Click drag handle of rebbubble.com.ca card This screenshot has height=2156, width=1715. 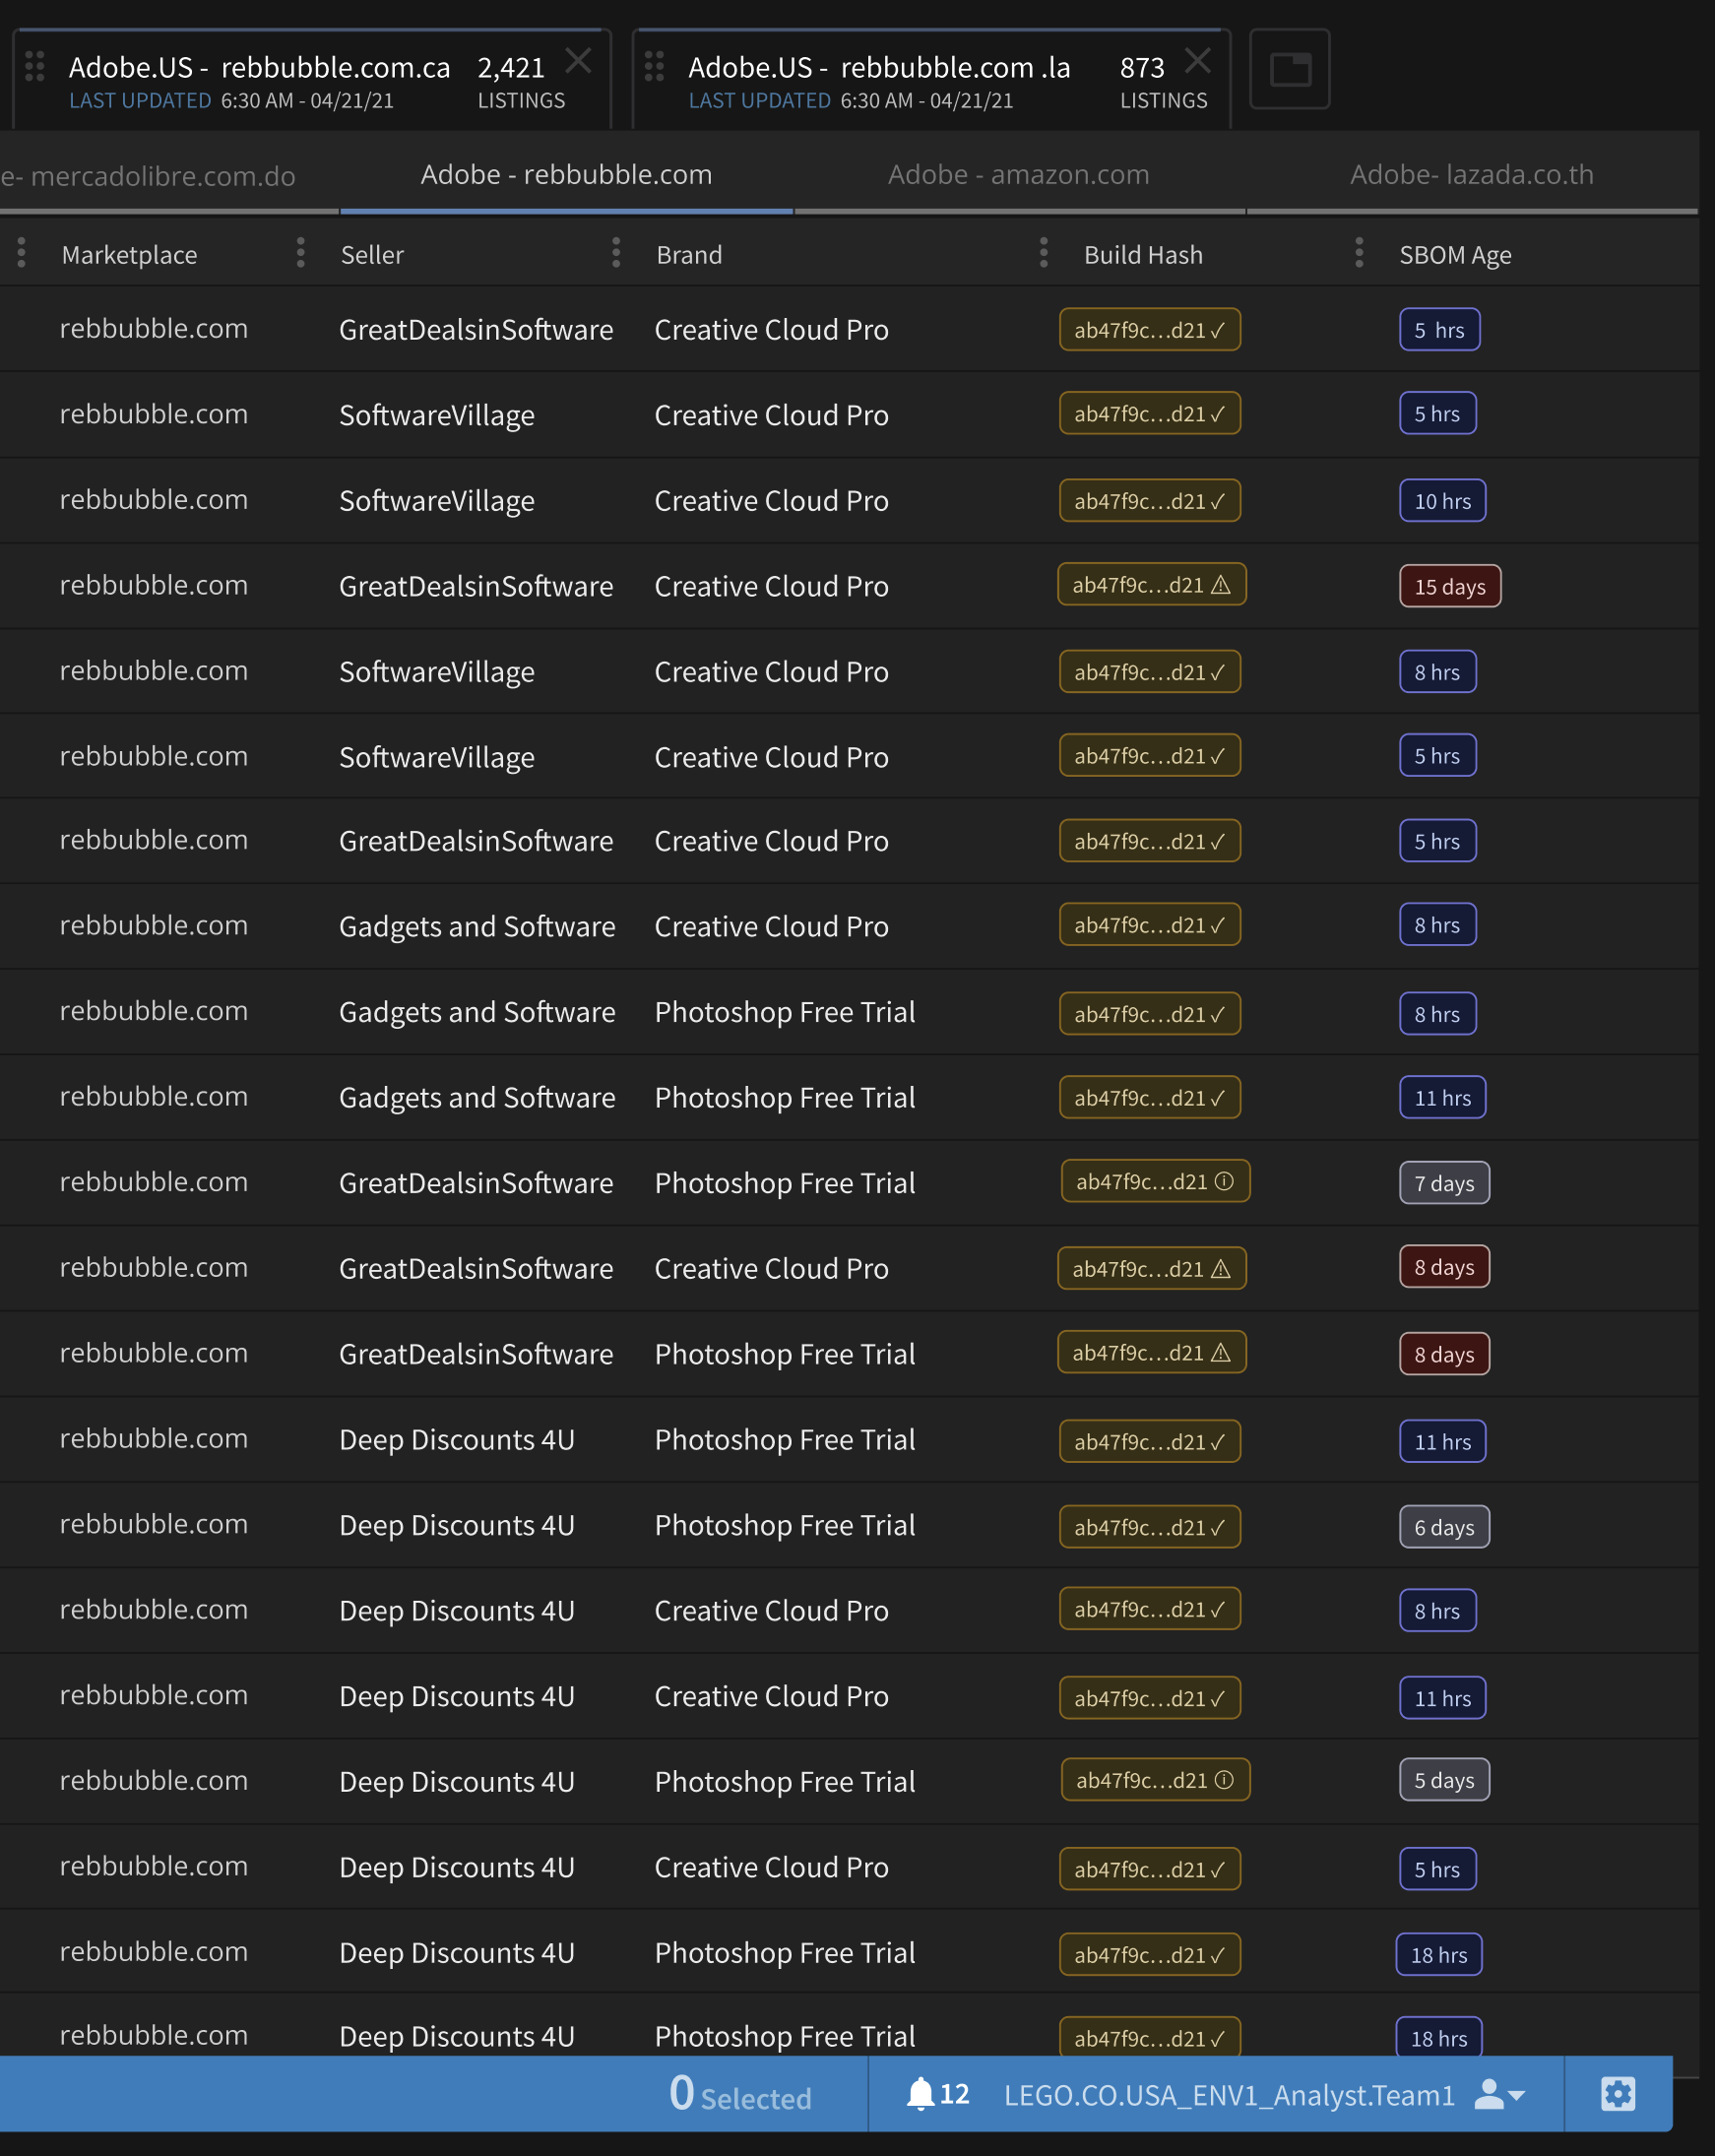(35, 66)
